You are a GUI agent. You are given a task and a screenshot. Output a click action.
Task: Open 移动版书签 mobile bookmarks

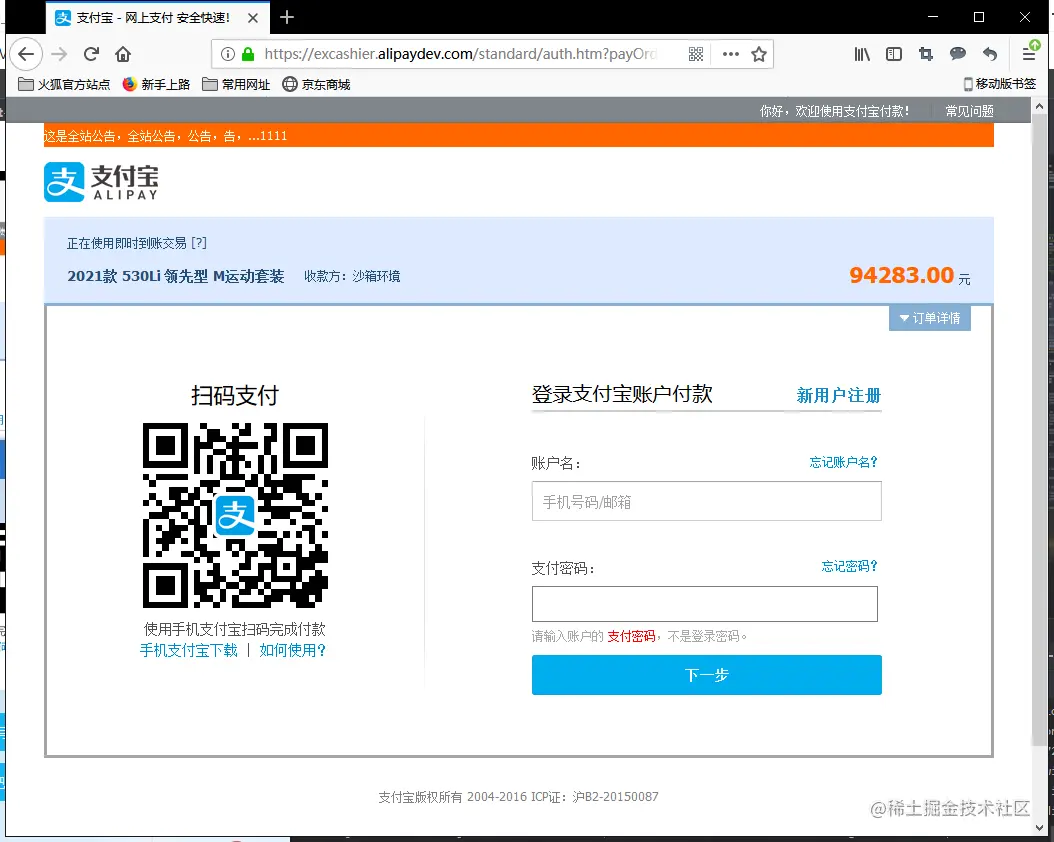[x=1000, y=84]
